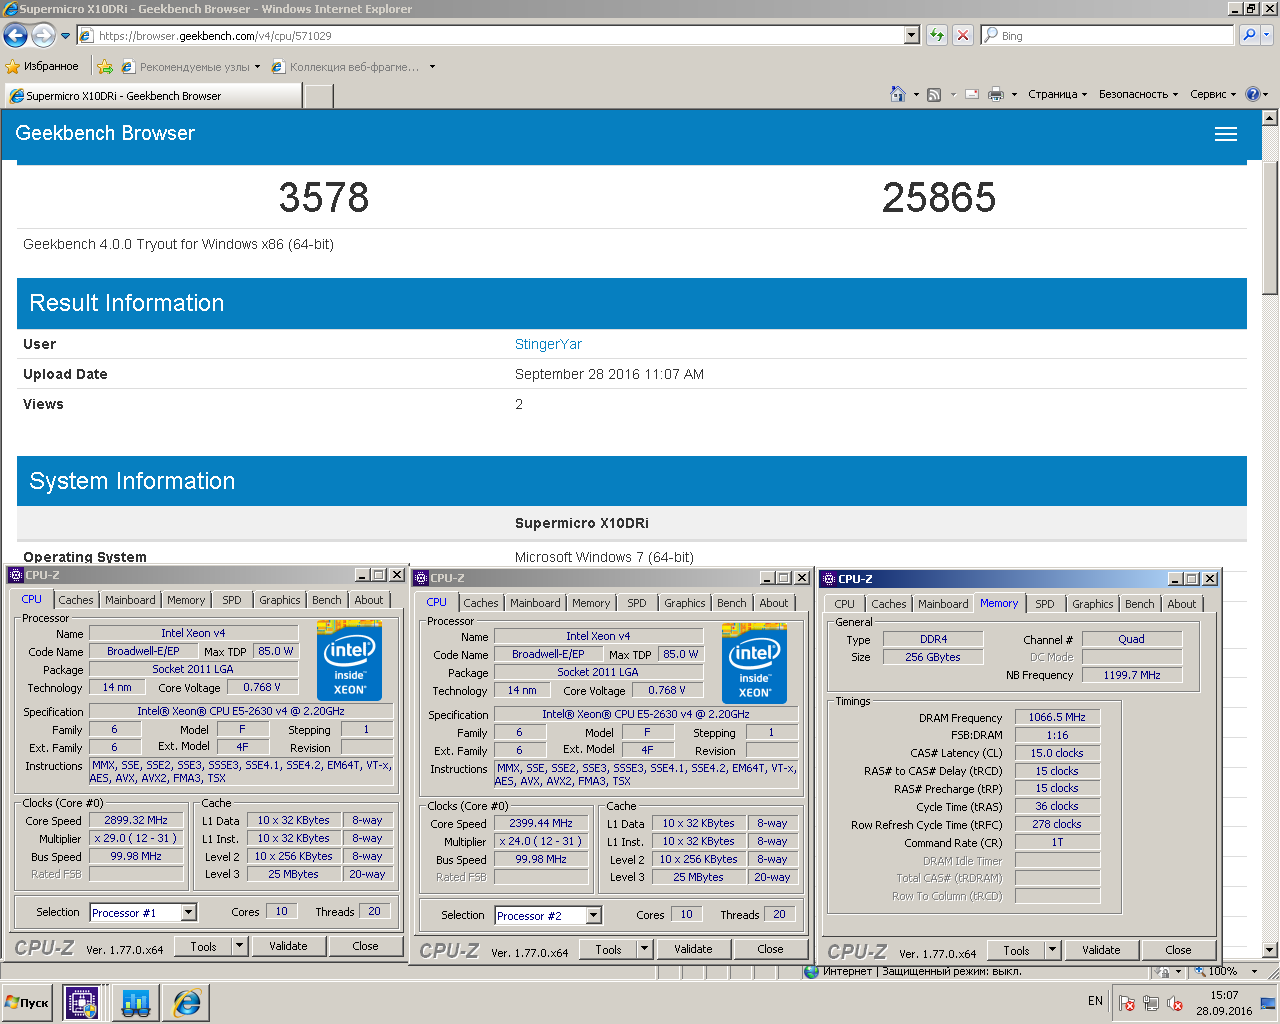
Task: Open the Processor #2 selection dropdown
Action: click(593, 915)
